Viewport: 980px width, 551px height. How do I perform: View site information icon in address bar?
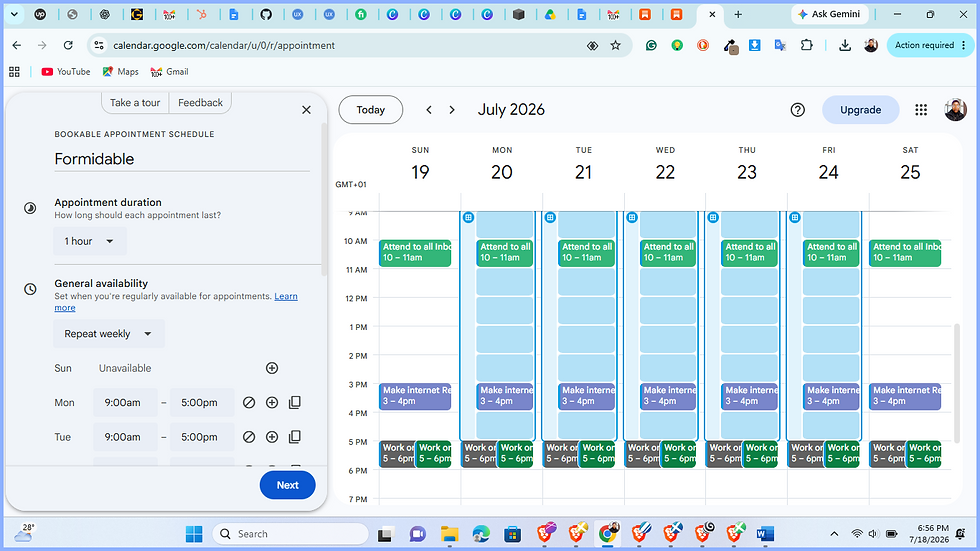coord(98,45)
